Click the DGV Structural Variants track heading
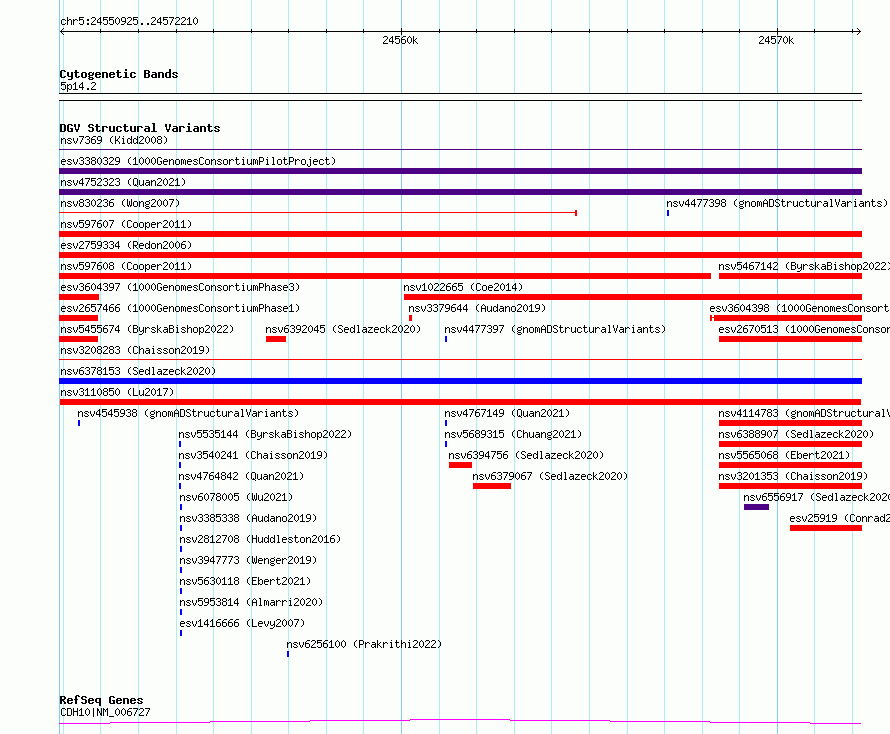The width and height of the screenshot is (890, 734). (140, 128)
